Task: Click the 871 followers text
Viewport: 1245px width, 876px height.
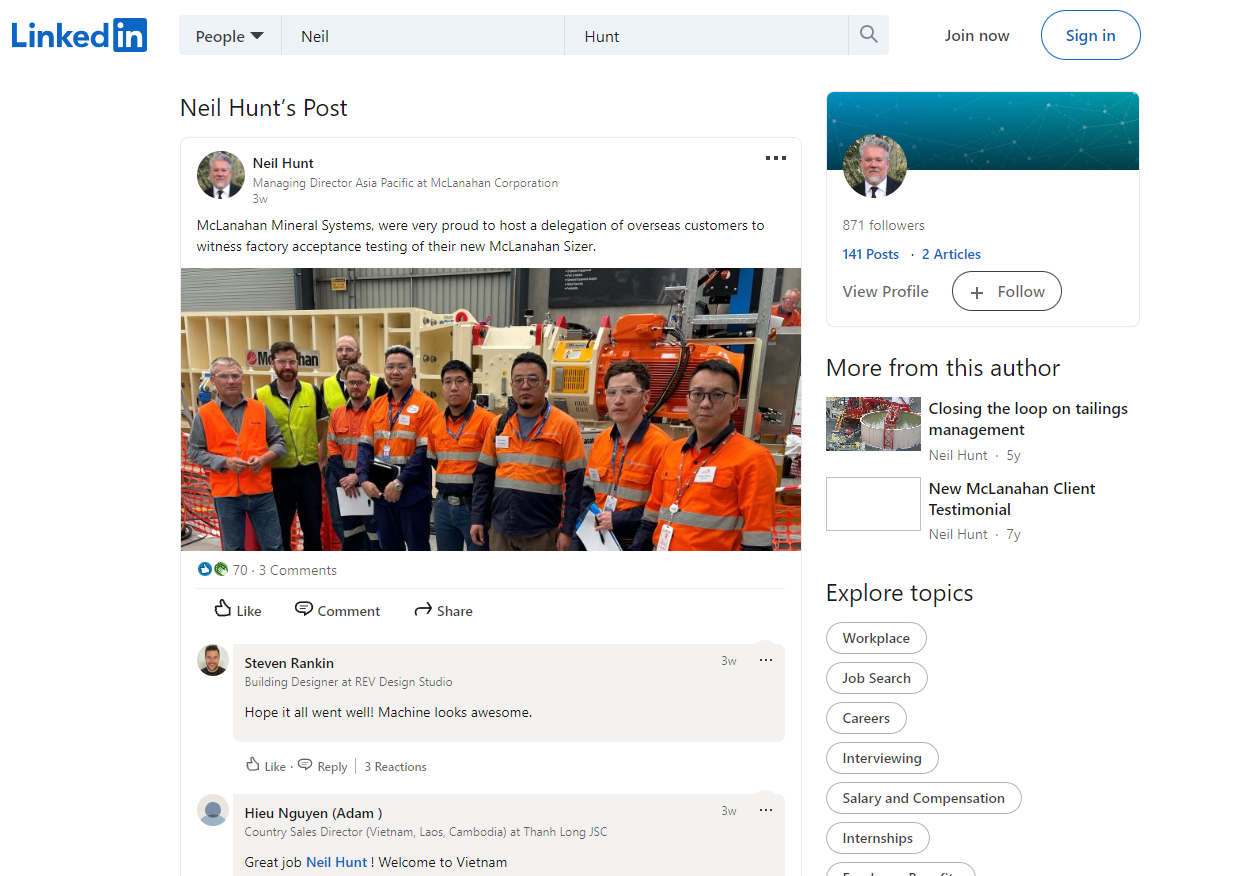Action: point(884,225)
